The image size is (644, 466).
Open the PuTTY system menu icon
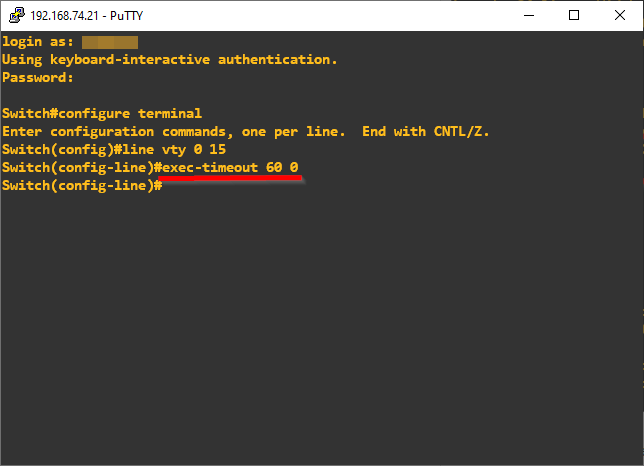coord(16,15)
